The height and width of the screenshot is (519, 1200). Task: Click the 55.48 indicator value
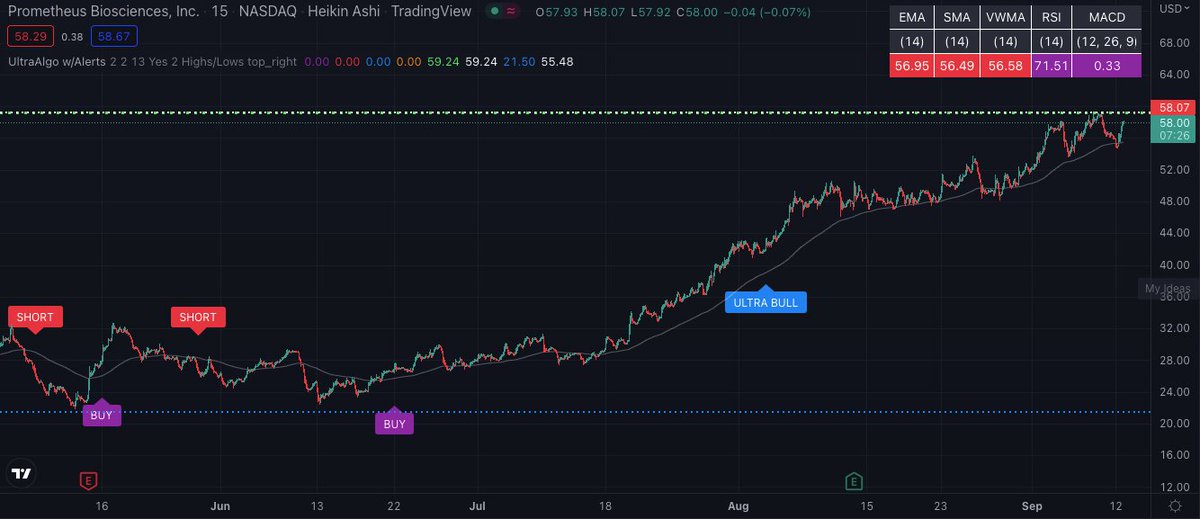(557, 61)
